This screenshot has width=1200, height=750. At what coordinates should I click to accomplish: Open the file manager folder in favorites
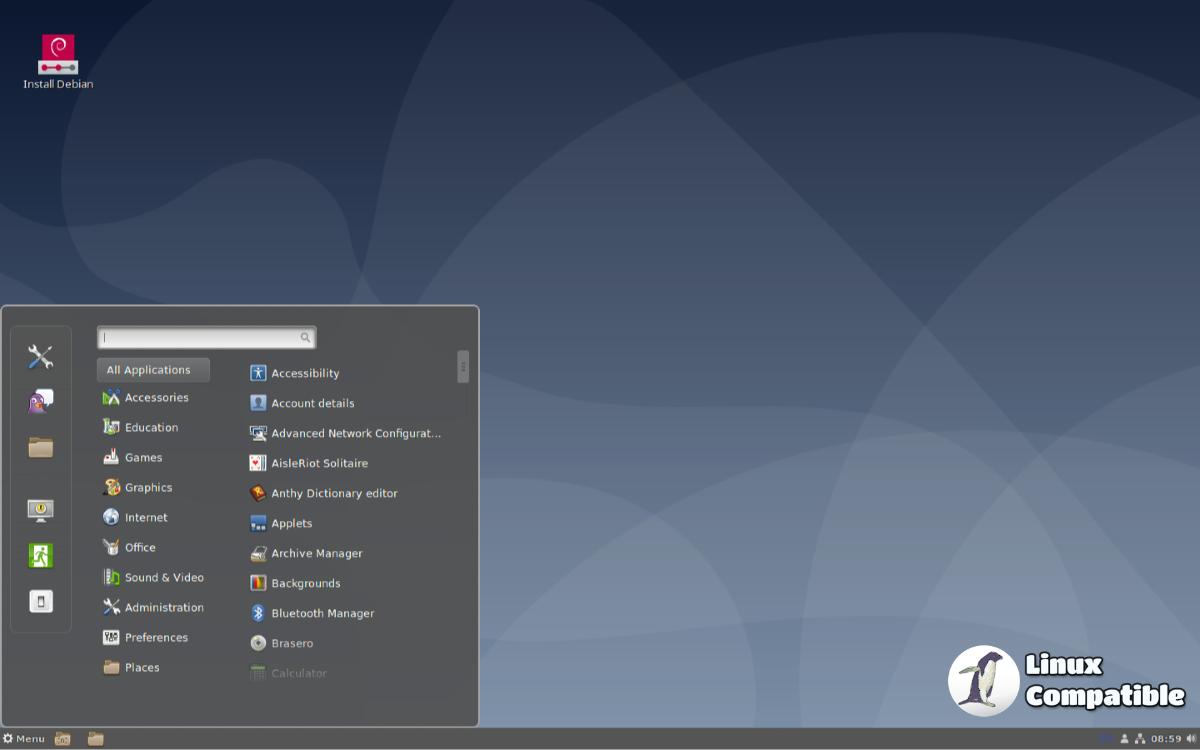click(x=40, y=447)
